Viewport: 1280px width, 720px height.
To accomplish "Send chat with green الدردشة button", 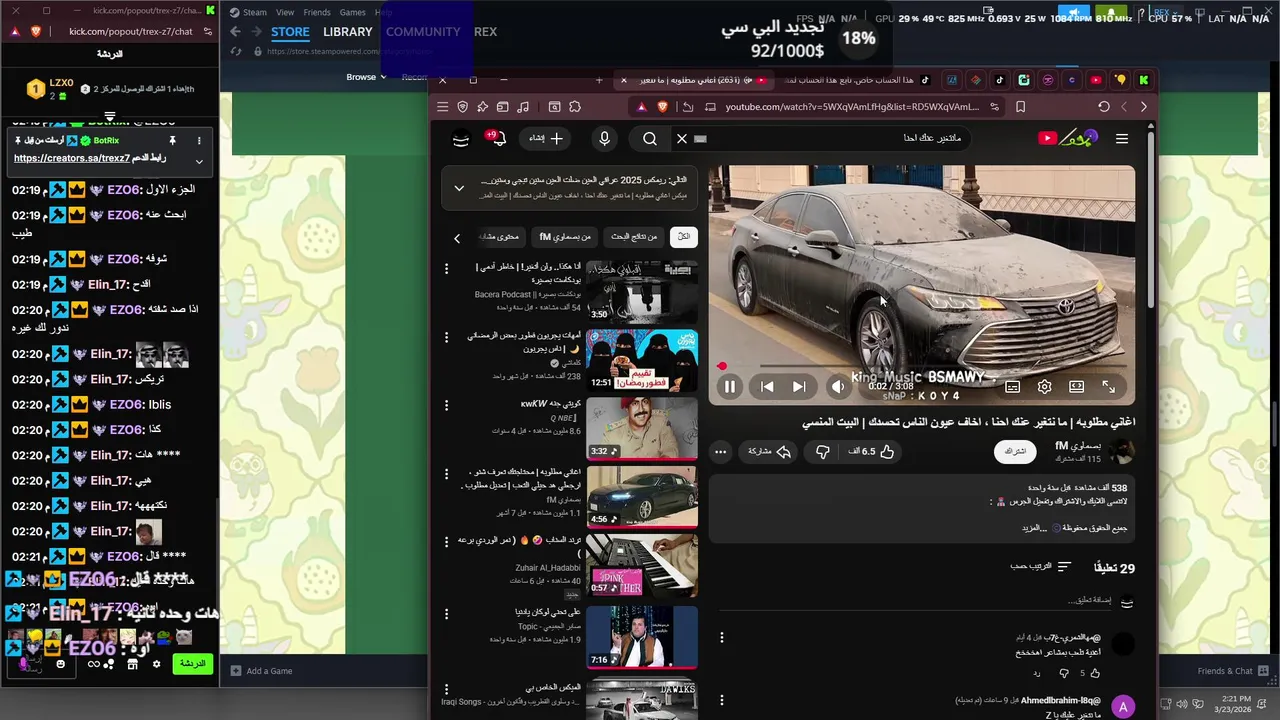I will tap(192, 663).
